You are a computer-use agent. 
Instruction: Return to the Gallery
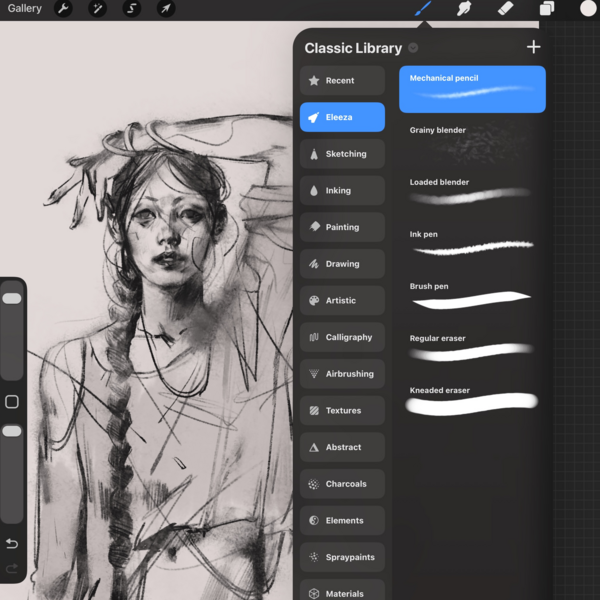tap(24, 8)
